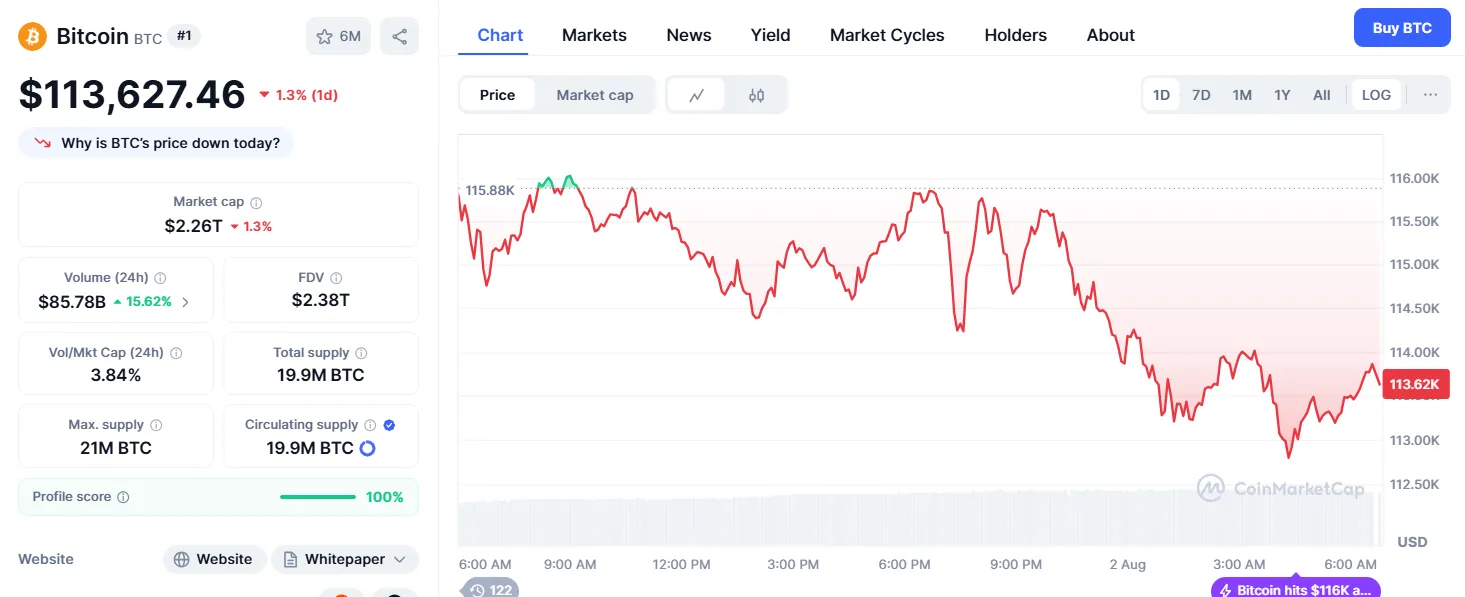The width and height of the screenshot is (1465, 597).
Task: Toggle the LOG scale on the chart
Action: 1376,94
